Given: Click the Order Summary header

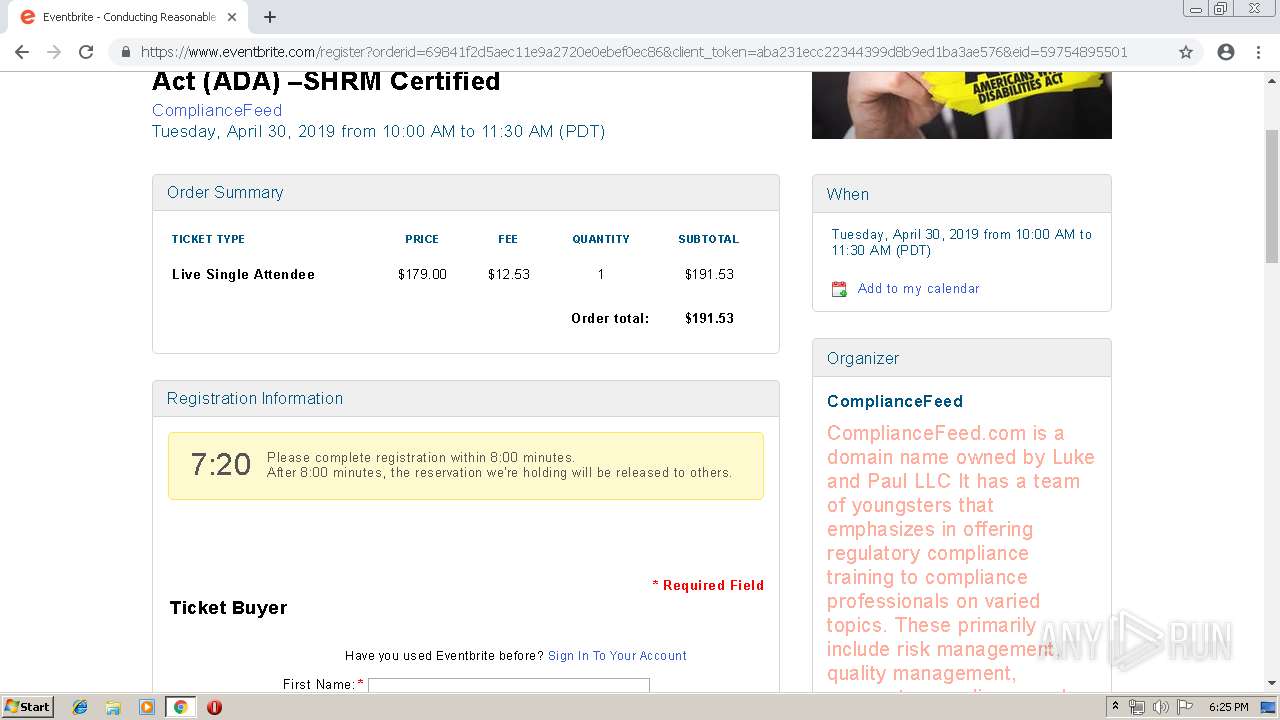Looking at the screenshot, I should [466, 193].
